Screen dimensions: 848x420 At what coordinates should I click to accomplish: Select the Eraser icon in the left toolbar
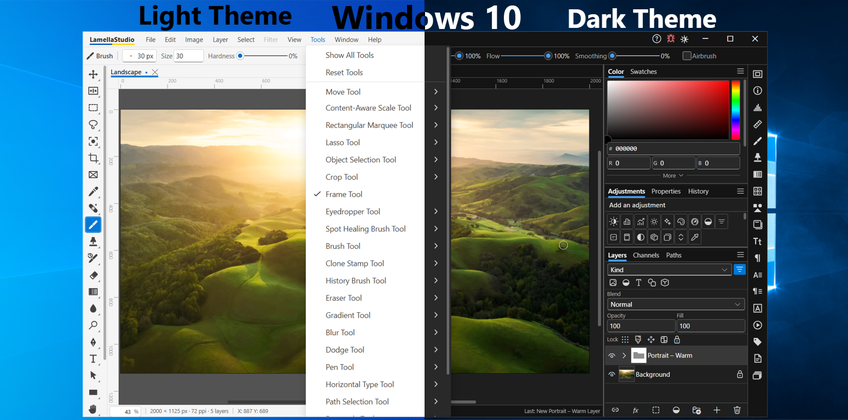[x=93, y=275]
